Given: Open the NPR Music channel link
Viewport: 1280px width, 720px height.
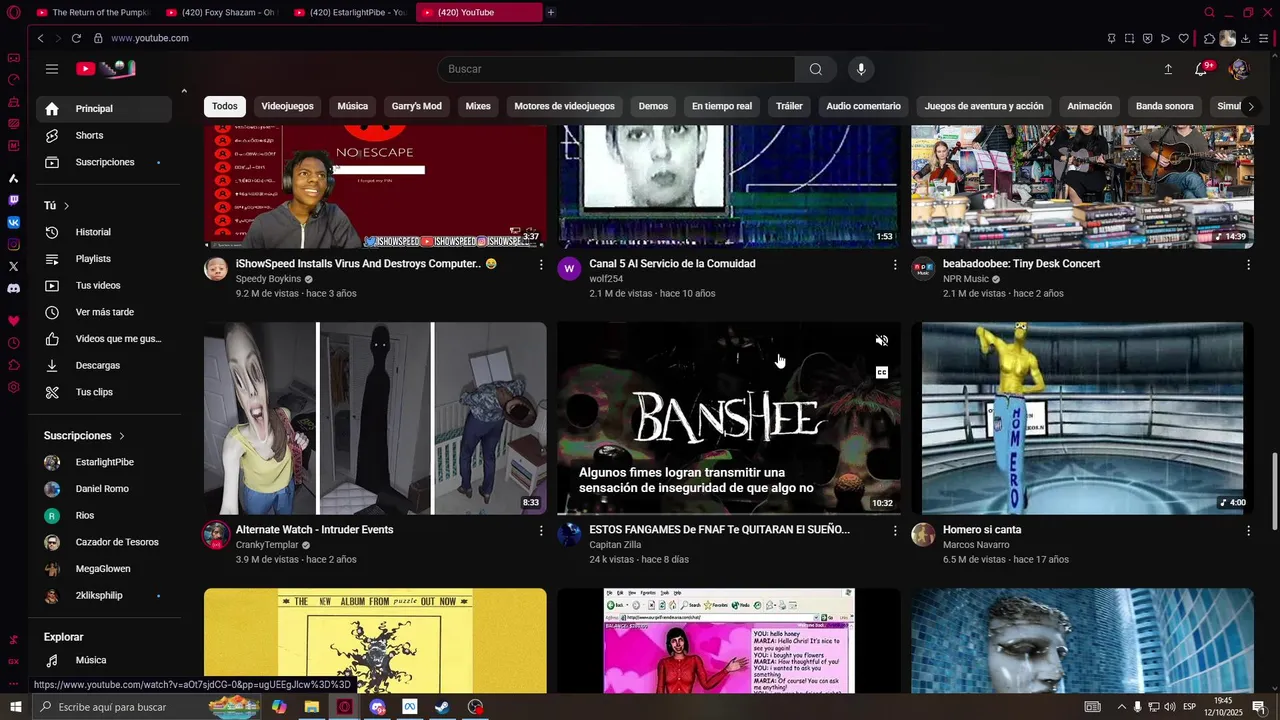Looking at the screenshot, I should coord(965,279).
